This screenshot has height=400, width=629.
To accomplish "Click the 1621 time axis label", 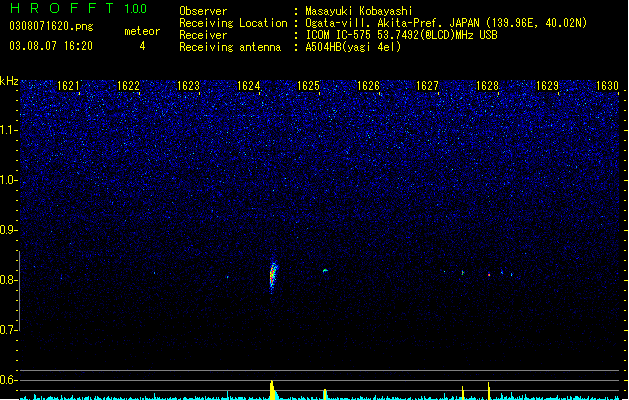I will click(x=68, y=86).
